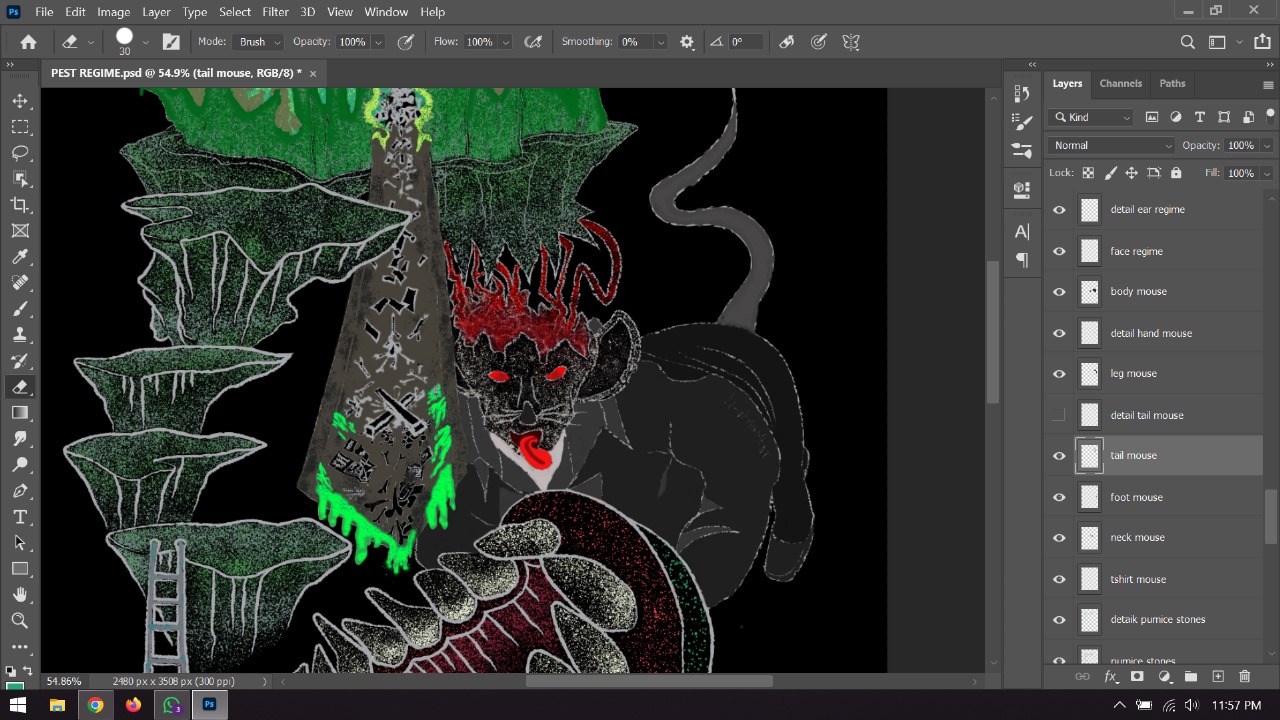Hide the face regime layer
The height and width of the screenshot is (720, 1280).
point(1059,251)
